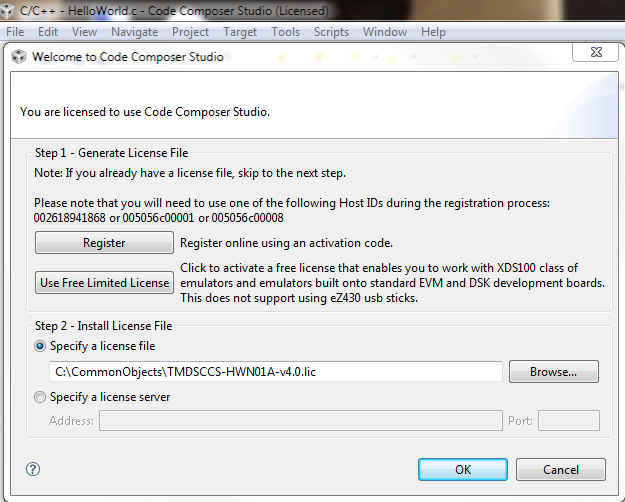The height and width of the screenshot is (502, 625).
Task: Open the Navigate menu
Action: coord(134,32)
